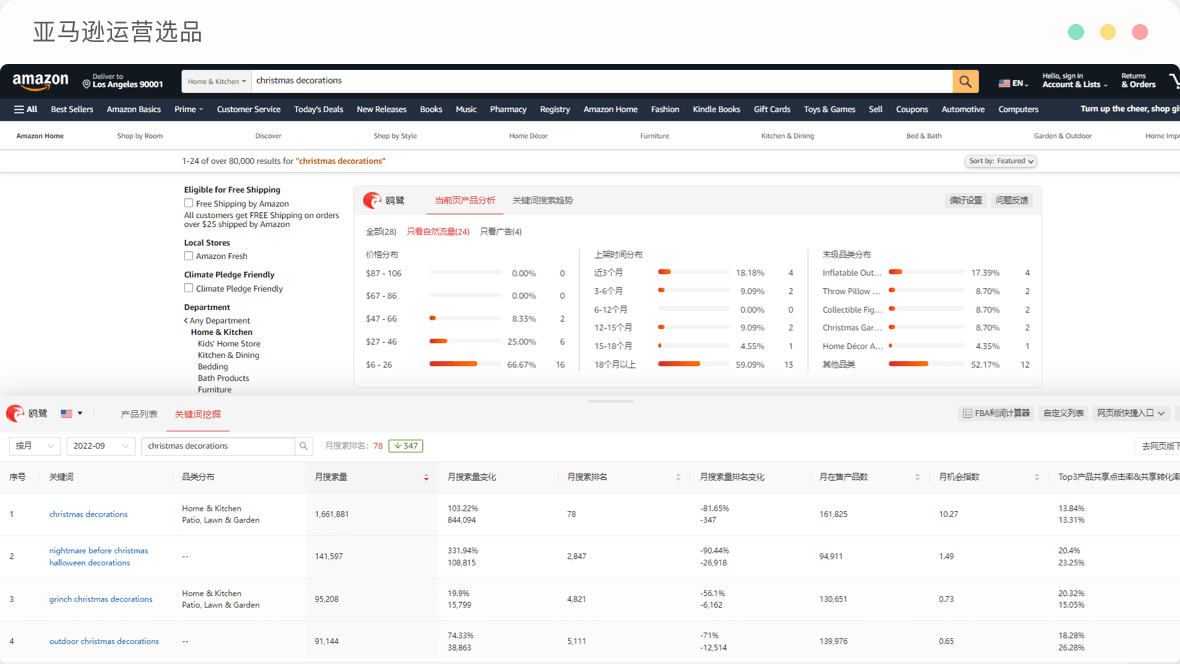The width and height of the screenshot is (1180, 664).
Task: Open country flag dropdown in bottom toolbar
Action: pyautogui.click(x=72, y=413)
